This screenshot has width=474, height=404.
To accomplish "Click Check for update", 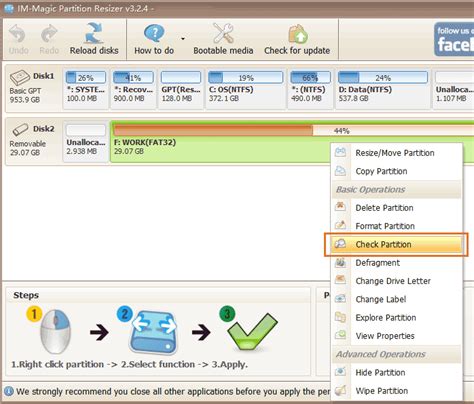I will [297, 39].
